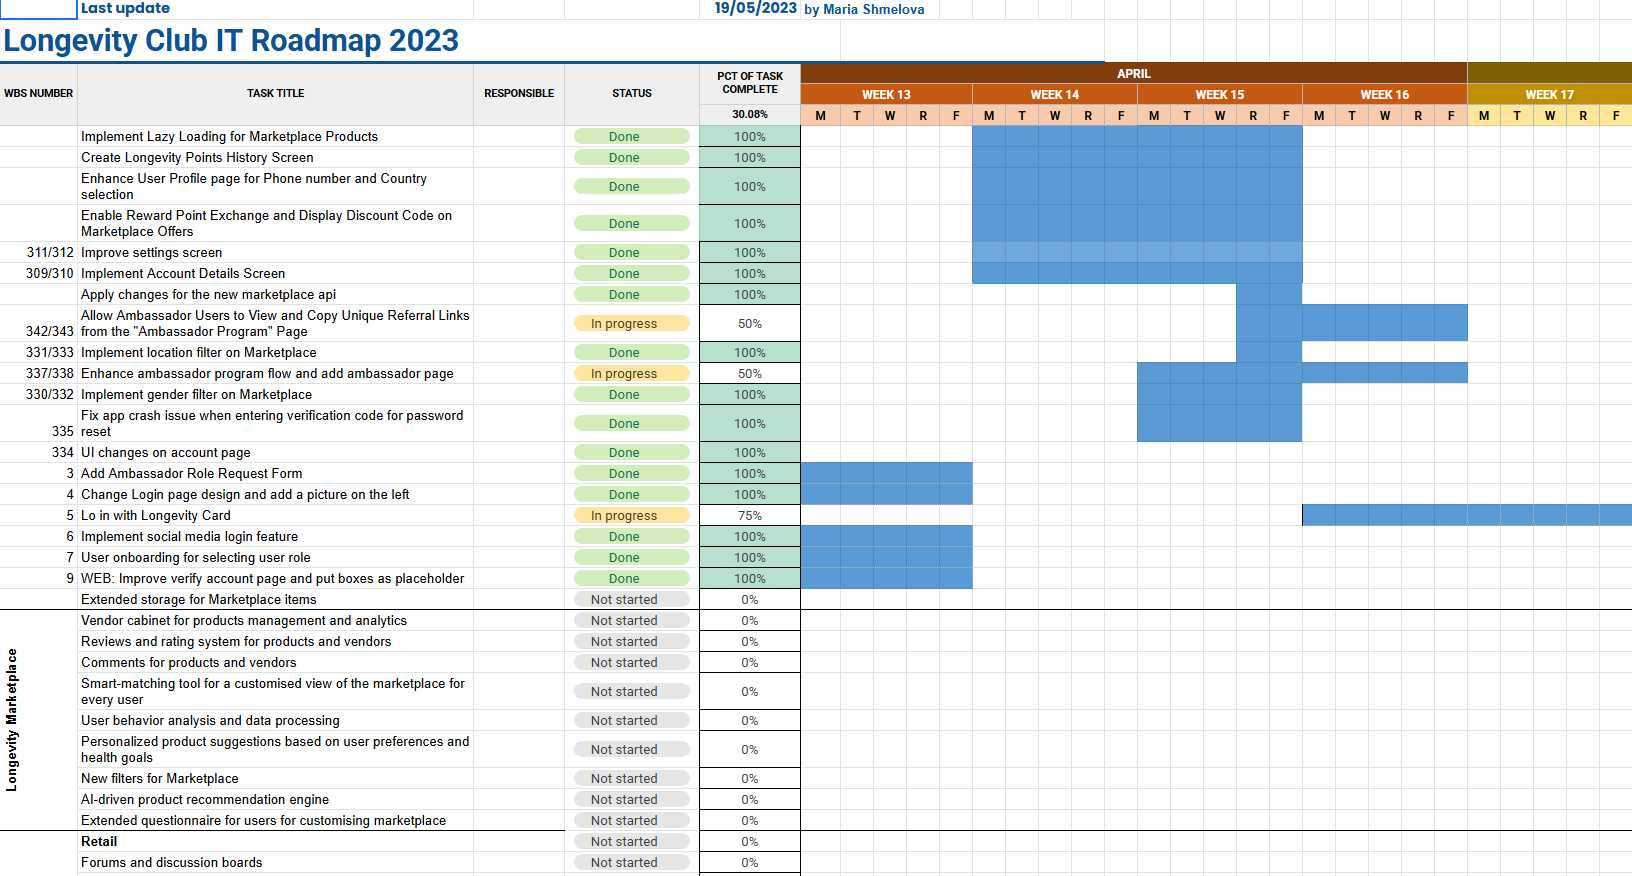This screenshot has height=876, width=1632.
Task: Open 'Not started' status dropdown in Retail row
Action: point(631,842)
